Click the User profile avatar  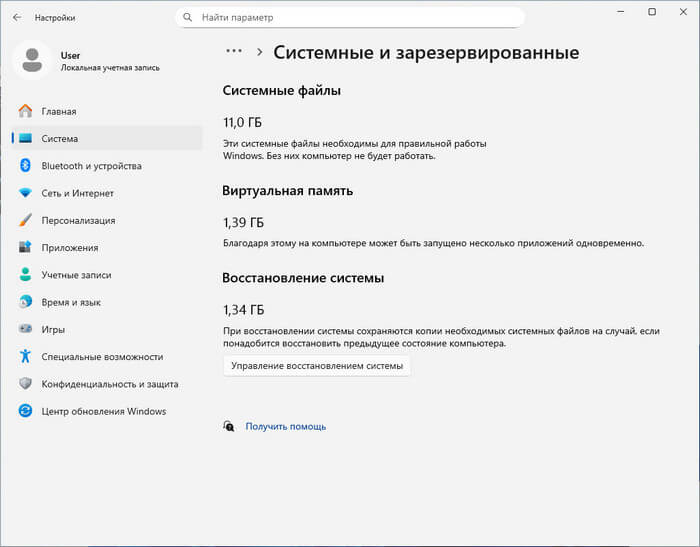pos(33,61)
